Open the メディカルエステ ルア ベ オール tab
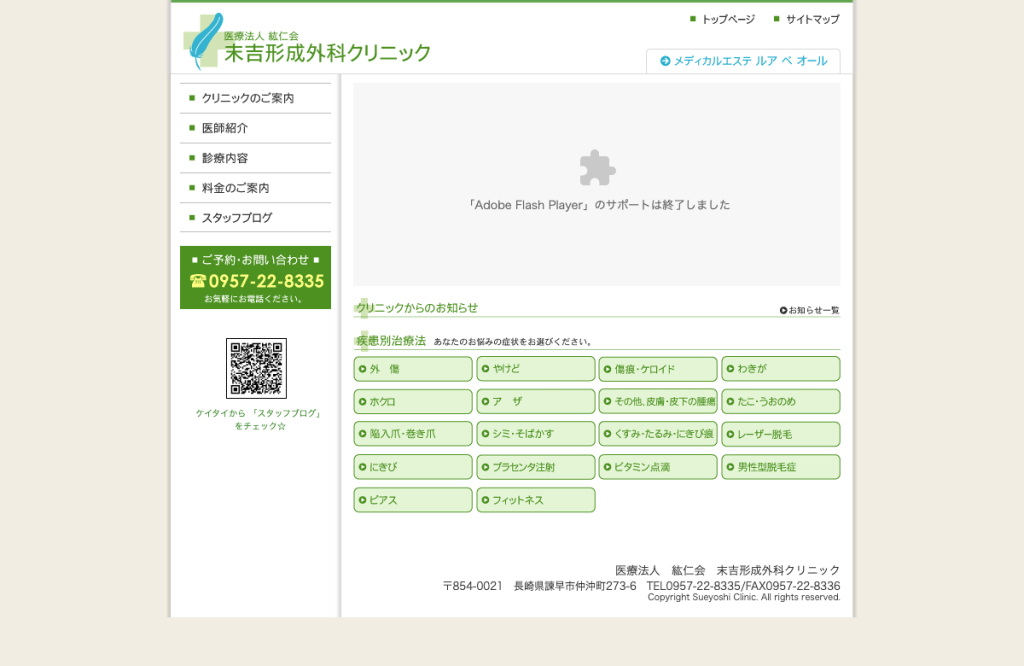Screen dimensions: 1024x666 point(743,61)
